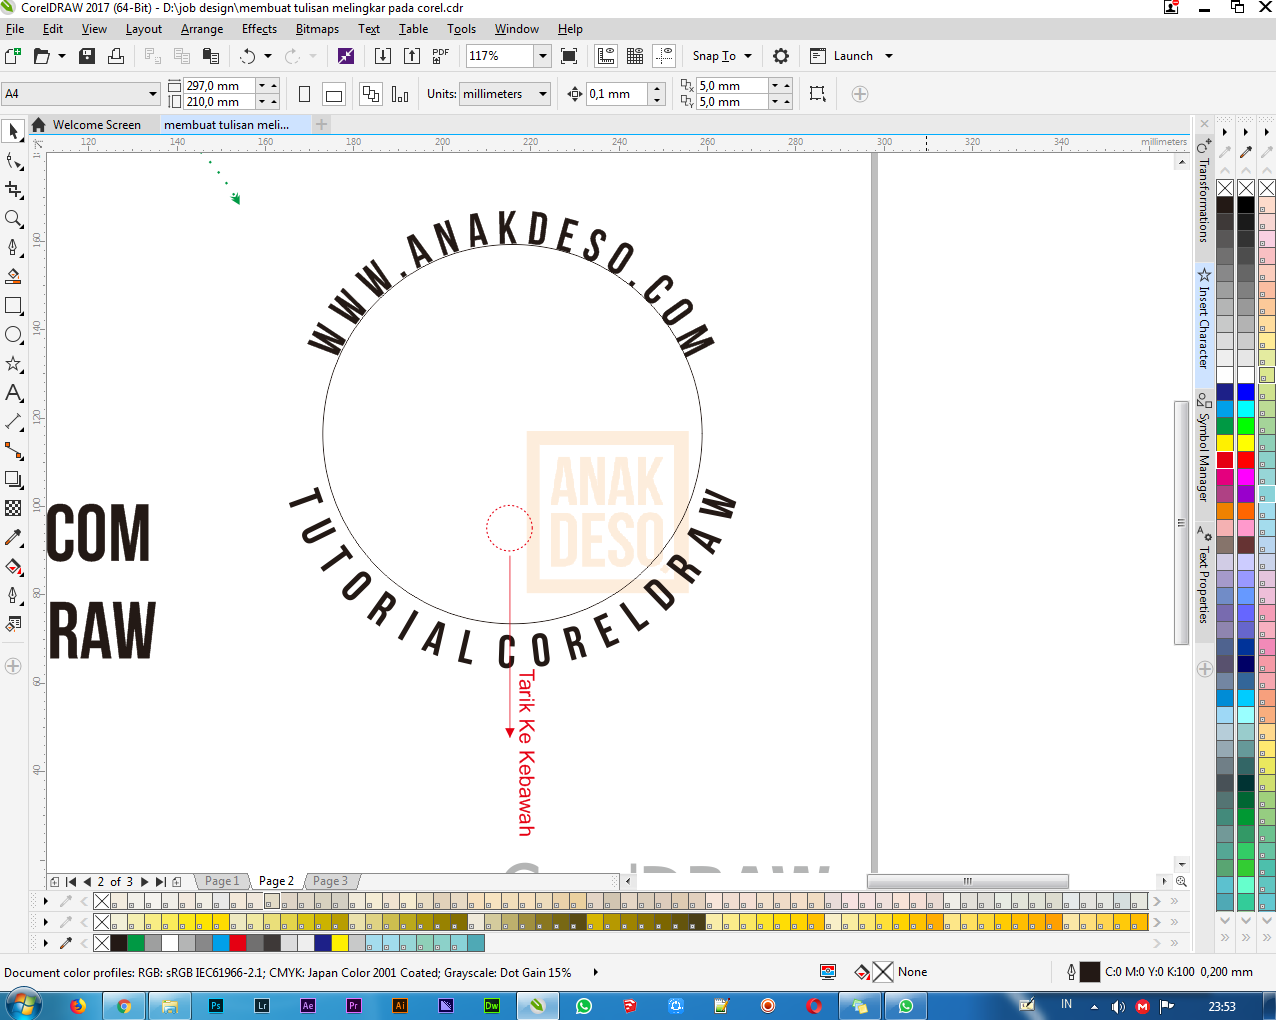Select the Pick tool
1276x1020 pixels.
click(13, 131)
